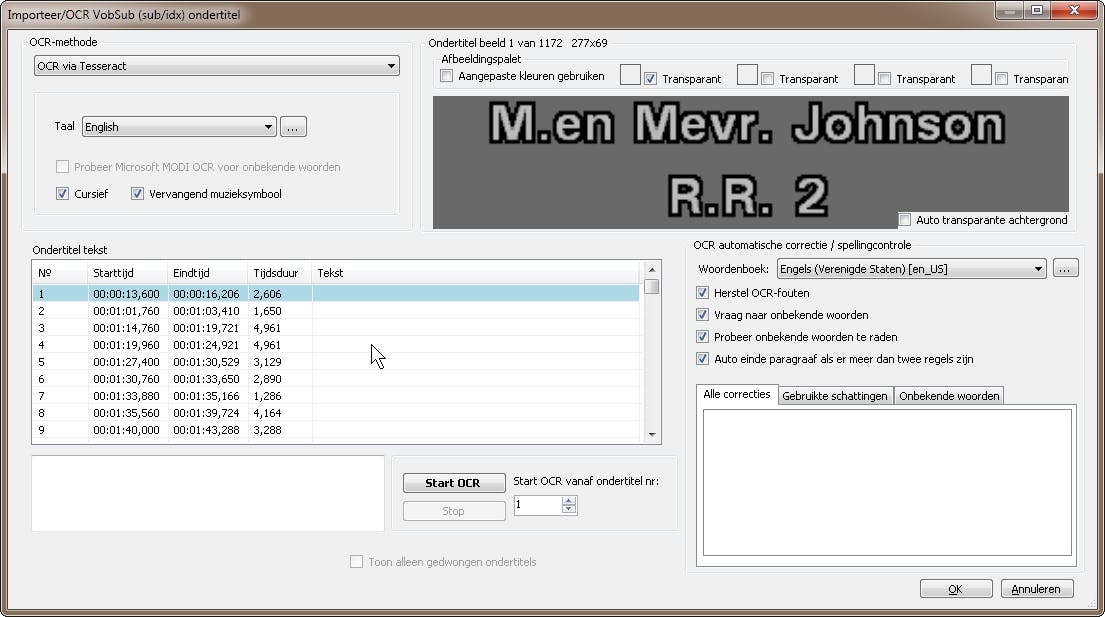This screenshot has width=1105, height=617.
Task: Toggle Herstel OCR-fouten checkbox
Action: pyautogui.click(x=703, y=293)
